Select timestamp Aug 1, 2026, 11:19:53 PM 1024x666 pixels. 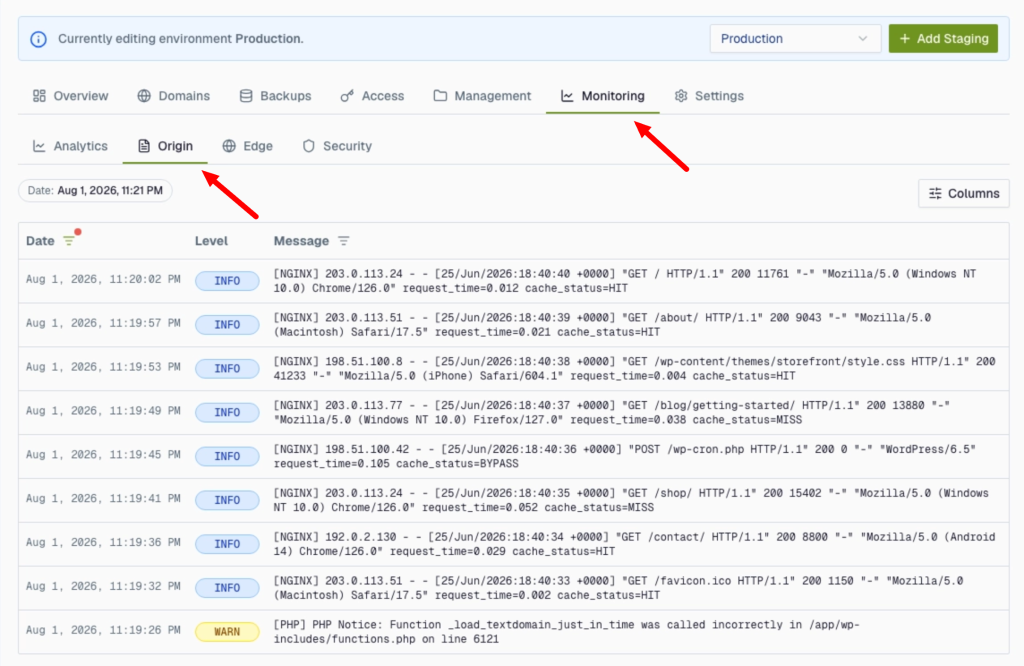pos(103,367)
